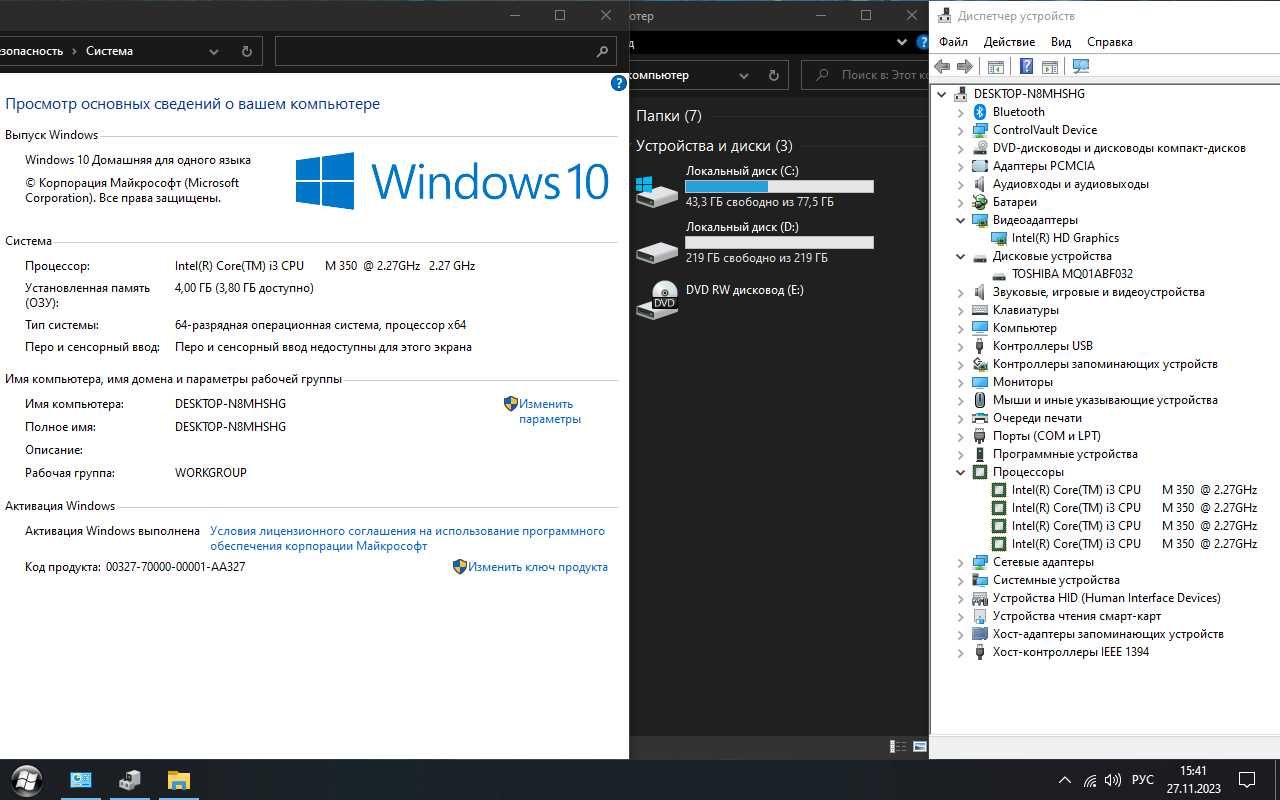Click the Back arrow in Device Manager toolbar
Viewport: 1280px width, 800px height.
pyautogui.click(x=942, y=66)
